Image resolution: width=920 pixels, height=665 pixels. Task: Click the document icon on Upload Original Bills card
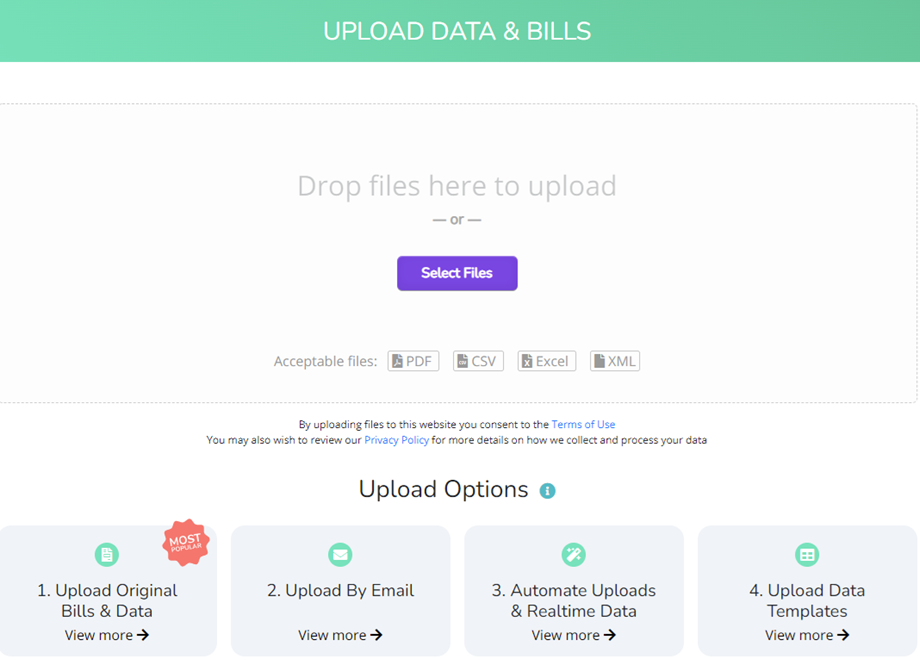point(107,554)
